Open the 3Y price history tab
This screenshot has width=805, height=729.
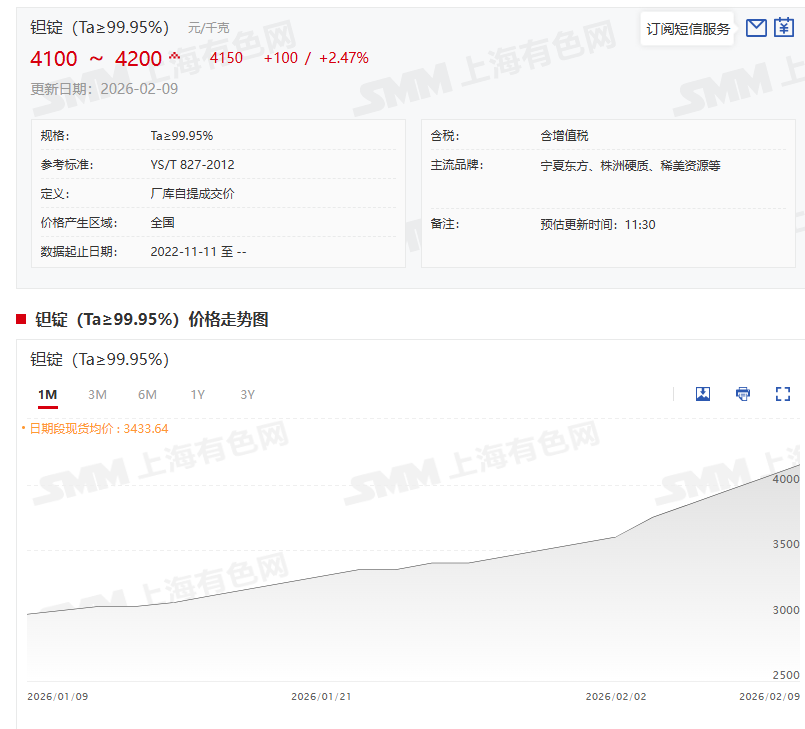[248, 395]
